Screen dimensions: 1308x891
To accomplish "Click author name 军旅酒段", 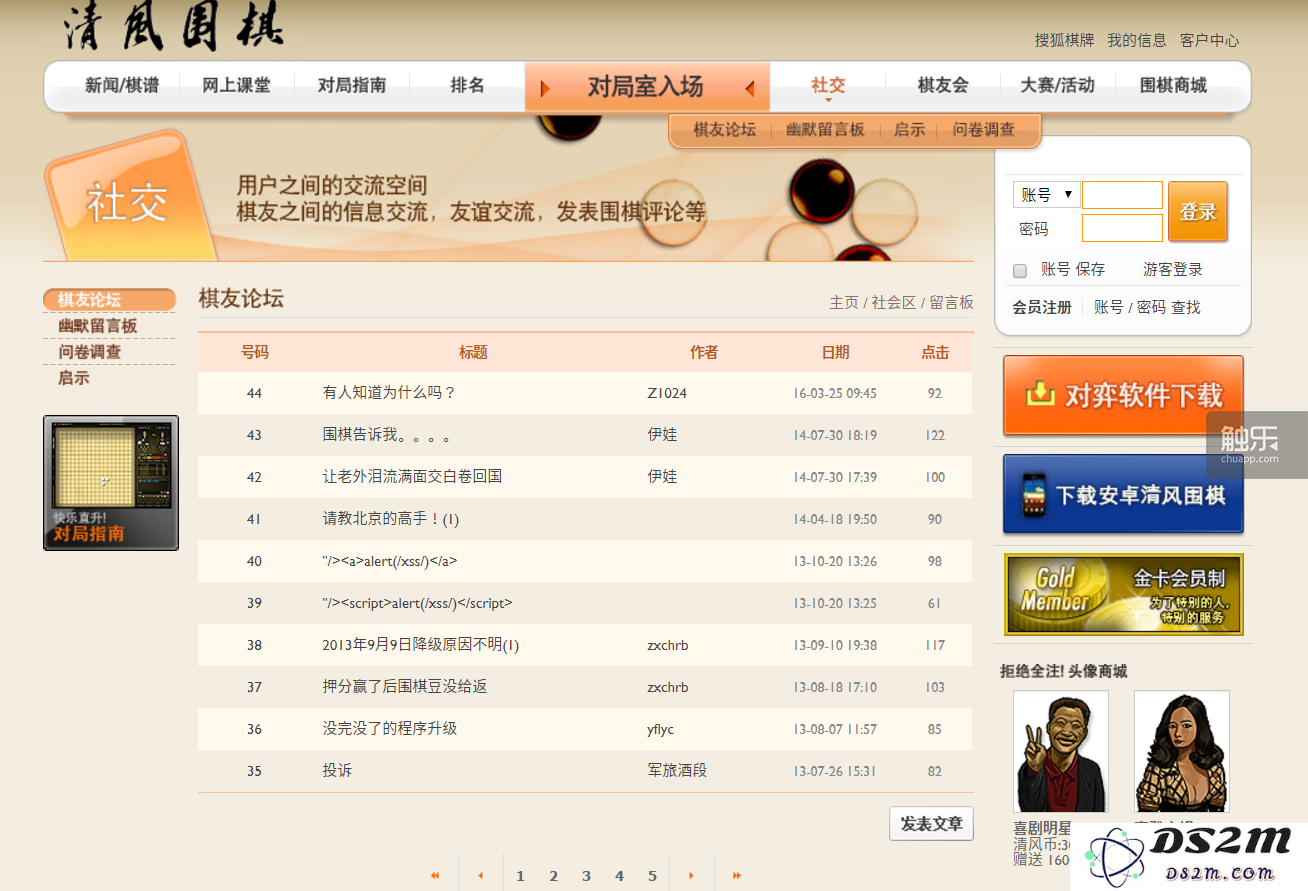I will 677,771.
